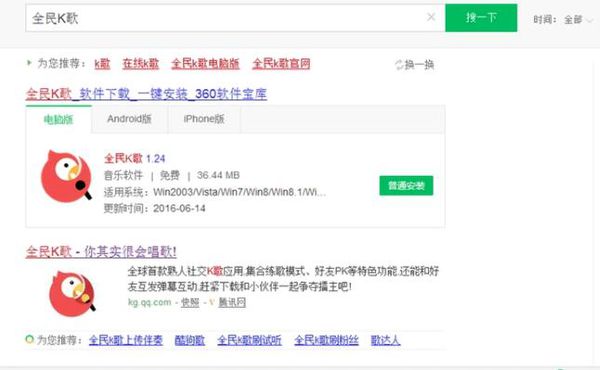
Task: Click the green 搜一下 search button
Action: pyautogui.click(x=481, y=18)
